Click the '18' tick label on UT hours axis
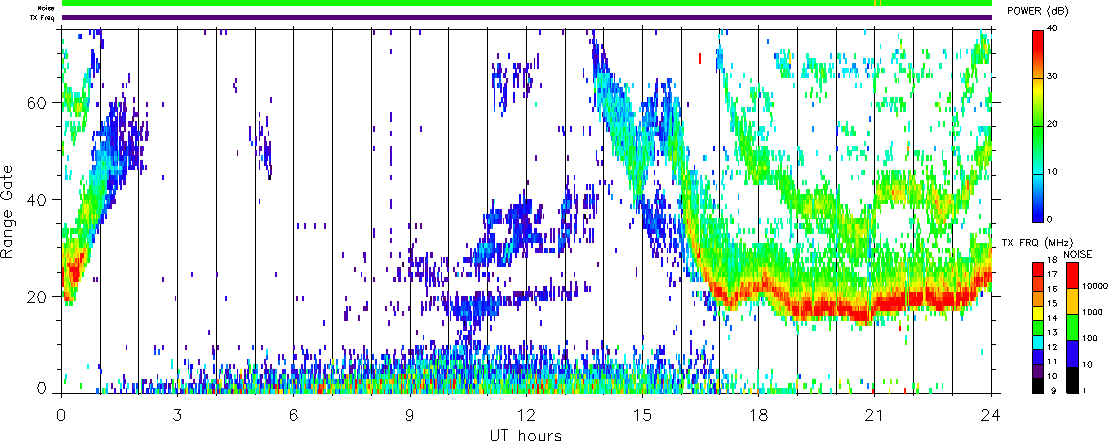The height and width of the screenshot is (441, 1108). coord(758,414)
